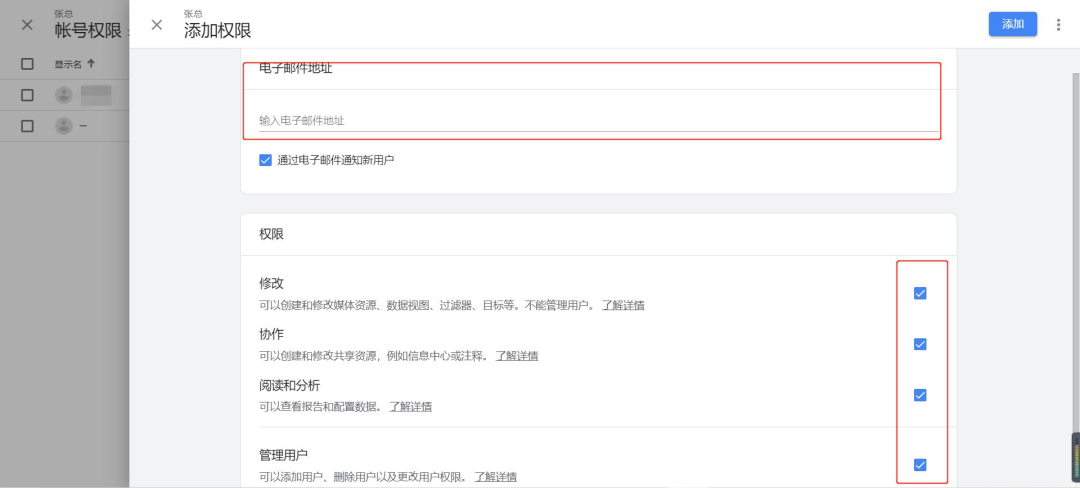The width and height of the screenshot is (1080, 488).
Task: Click the 修改 permission title
Action: click(271, 284)
